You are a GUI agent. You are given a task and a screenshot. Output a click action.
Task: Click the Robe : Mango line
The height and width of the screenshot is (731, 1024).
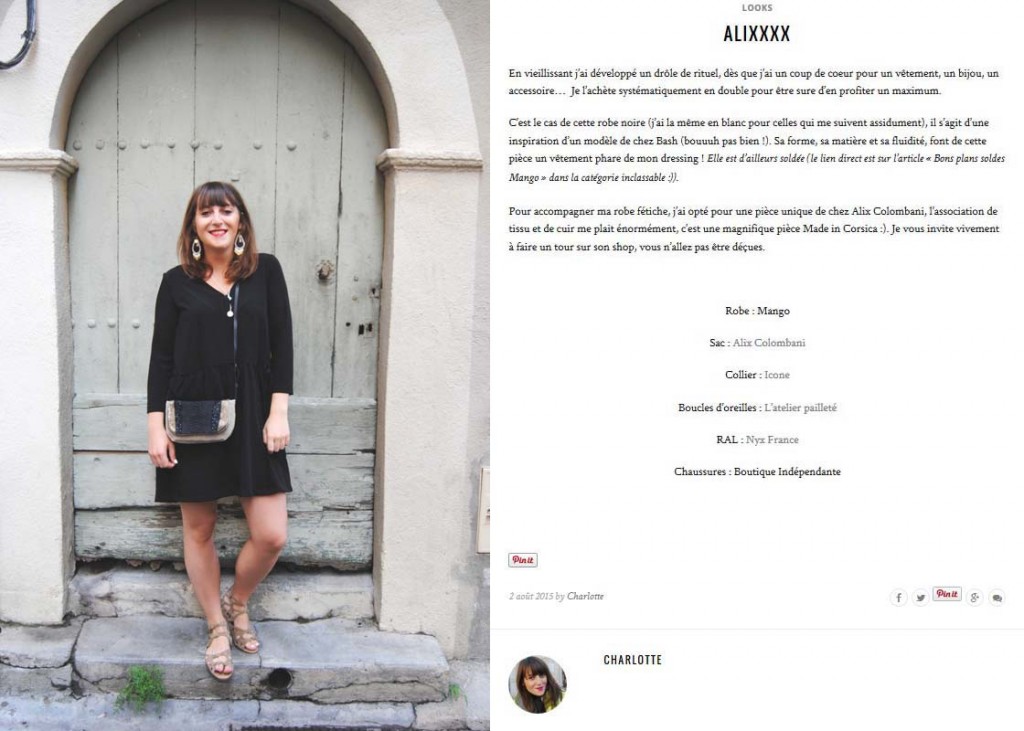tap(757, 311)
